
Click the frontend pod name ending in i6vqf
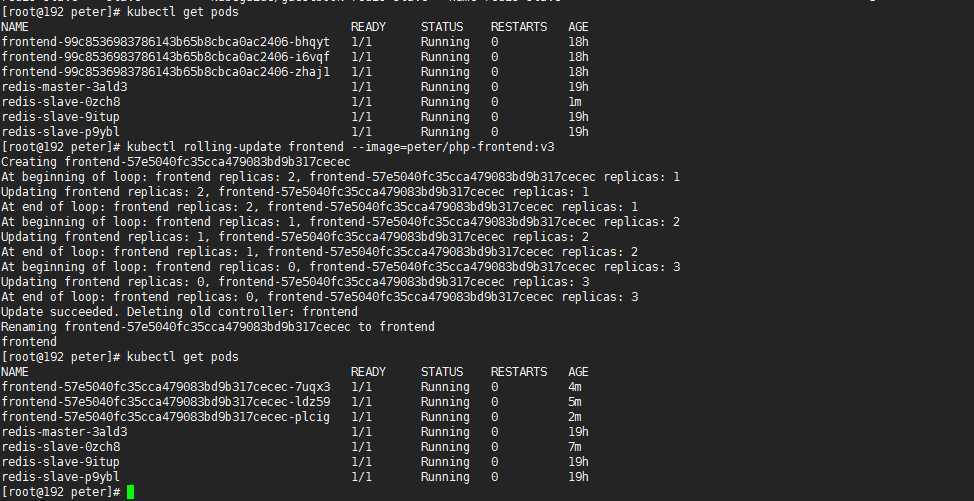pyautogui.click(x=166, y=57)
